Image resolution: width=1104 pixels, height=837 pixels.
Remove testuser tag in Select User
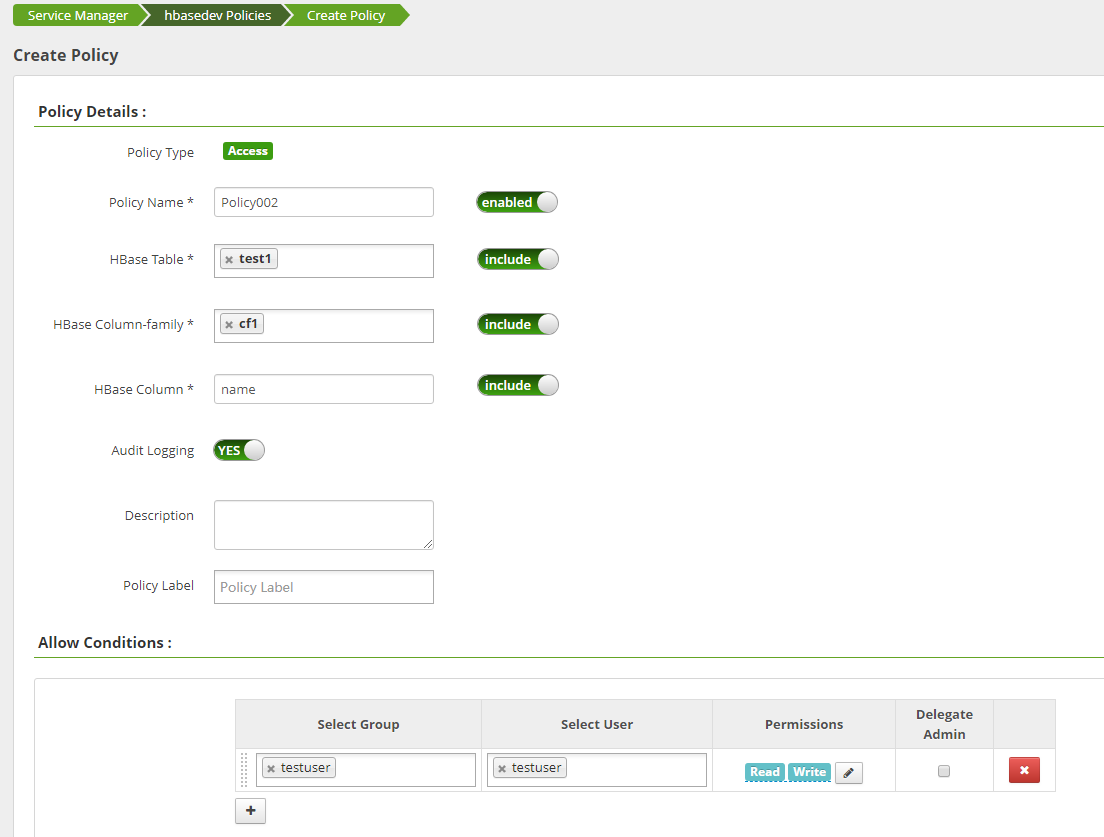coord(502,769)
